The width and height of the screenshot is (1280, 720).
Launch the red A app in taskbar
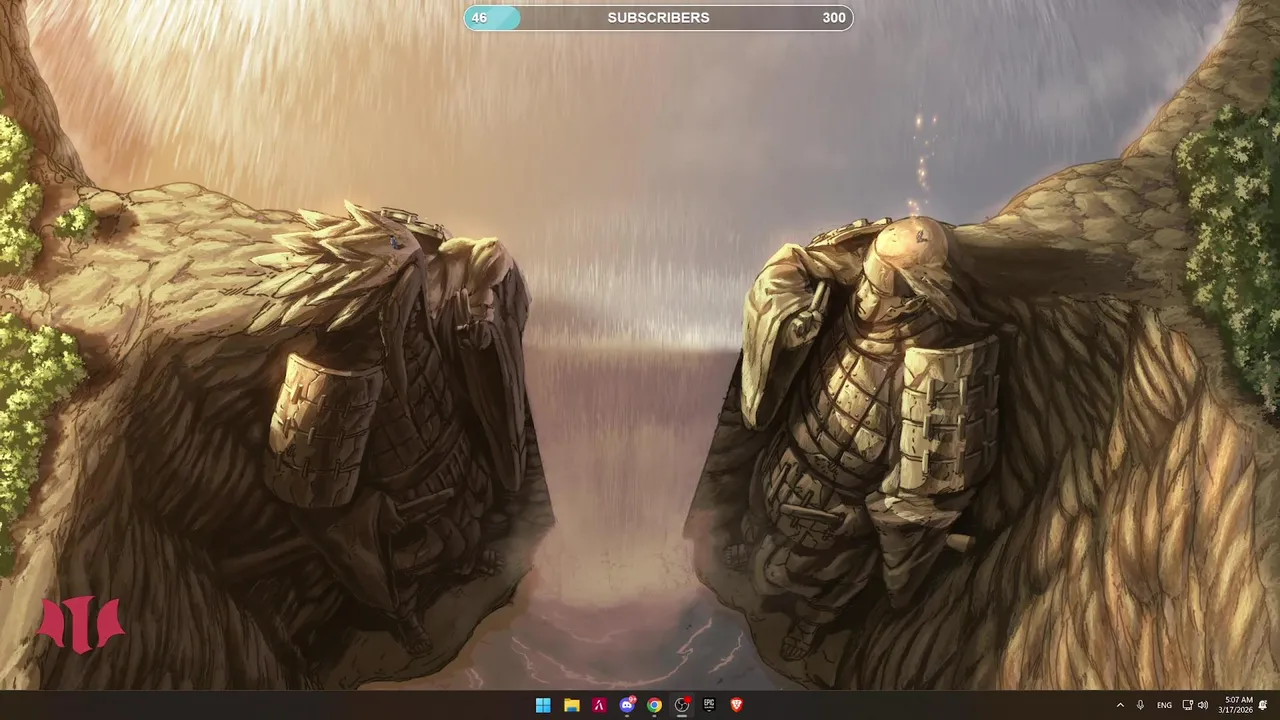pos(599,705)
